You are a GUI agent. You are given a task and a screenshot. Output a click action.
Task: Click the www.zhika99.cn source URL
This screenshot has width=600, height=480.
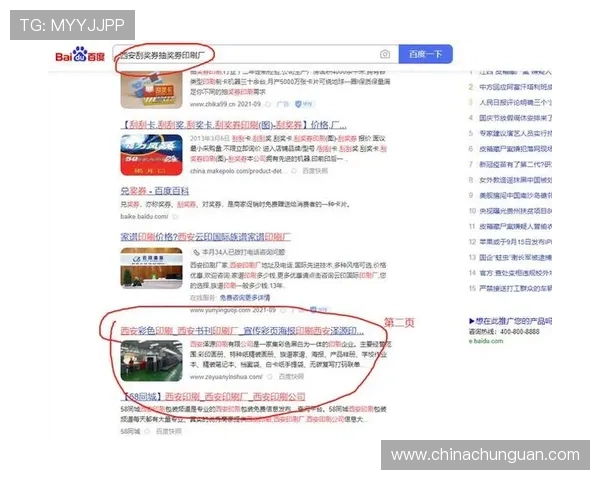pyautogui.click(x=215, y=104)
